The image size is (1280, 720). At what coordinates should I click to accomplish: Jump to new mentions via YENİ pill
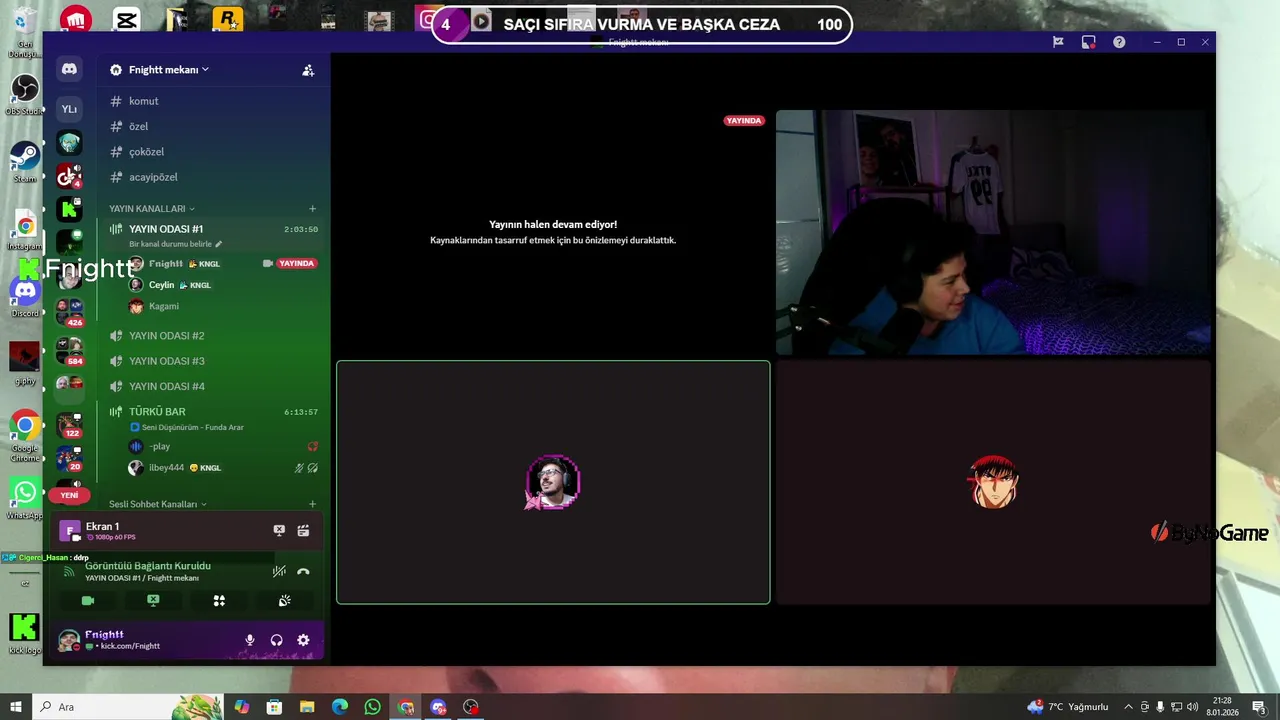(x=69, y=495)
